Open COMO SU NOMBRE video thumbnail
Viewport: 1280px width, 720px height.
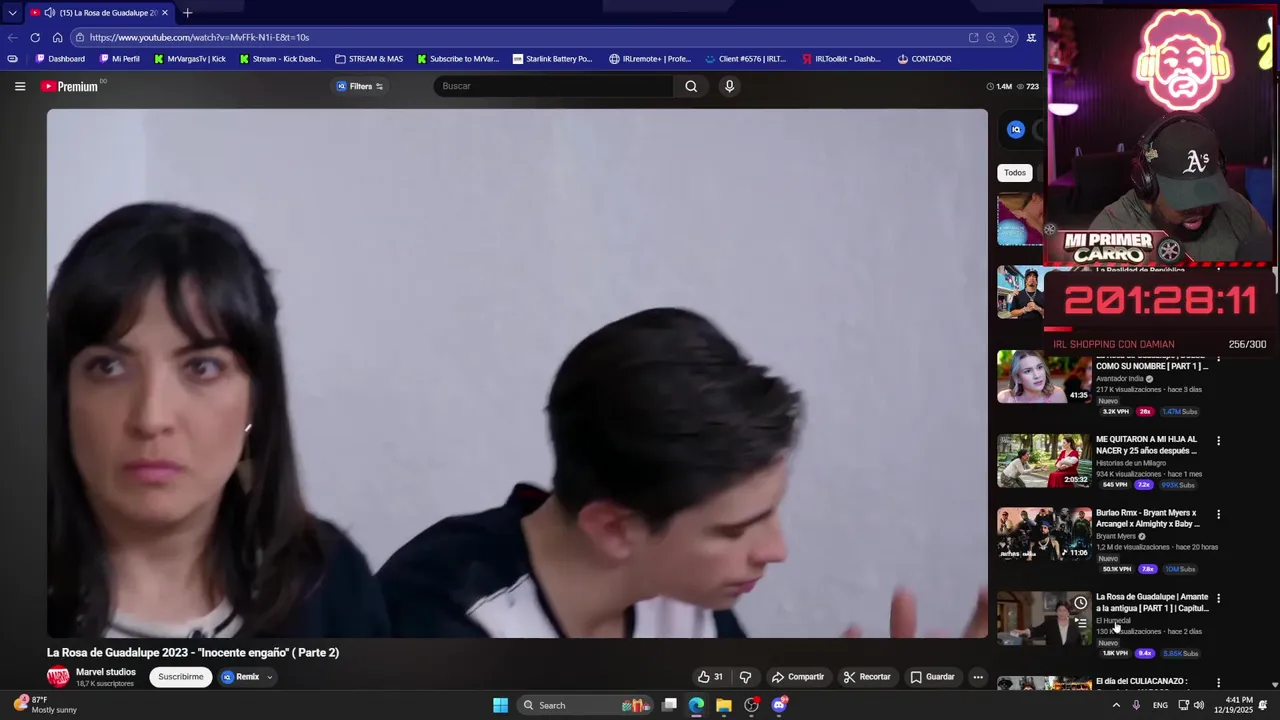pyautogui.click(x=1044, y=377)
